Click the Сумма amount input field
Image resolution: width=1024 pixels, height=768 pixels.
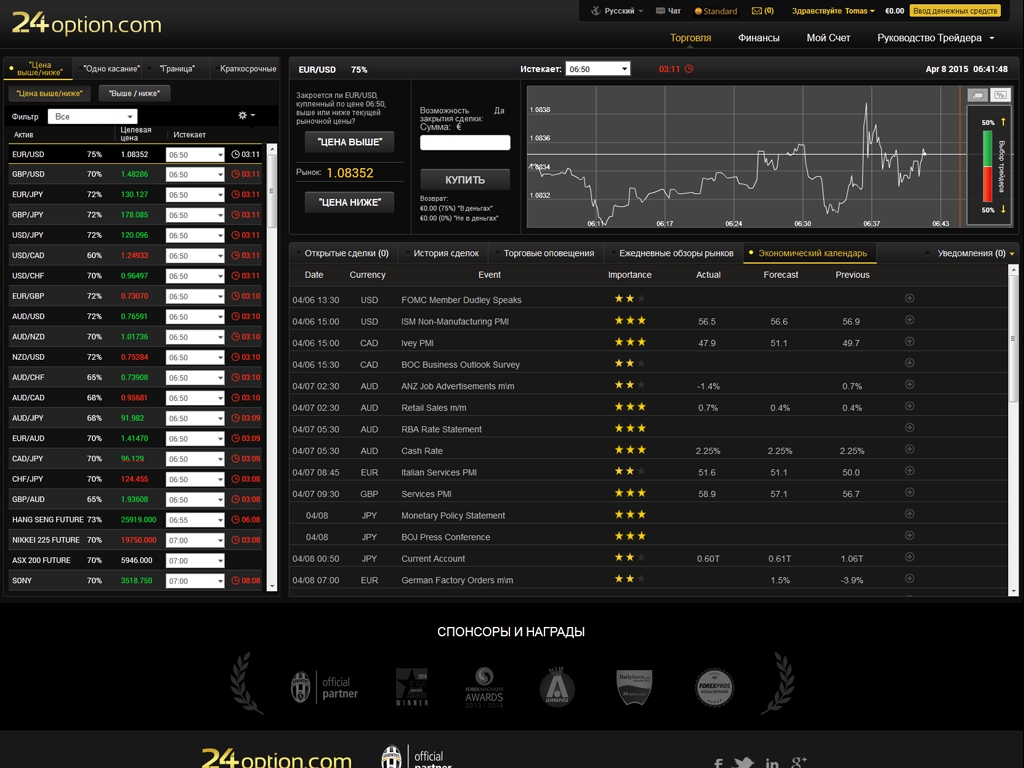pyautogui.click(x=465, y=143)
